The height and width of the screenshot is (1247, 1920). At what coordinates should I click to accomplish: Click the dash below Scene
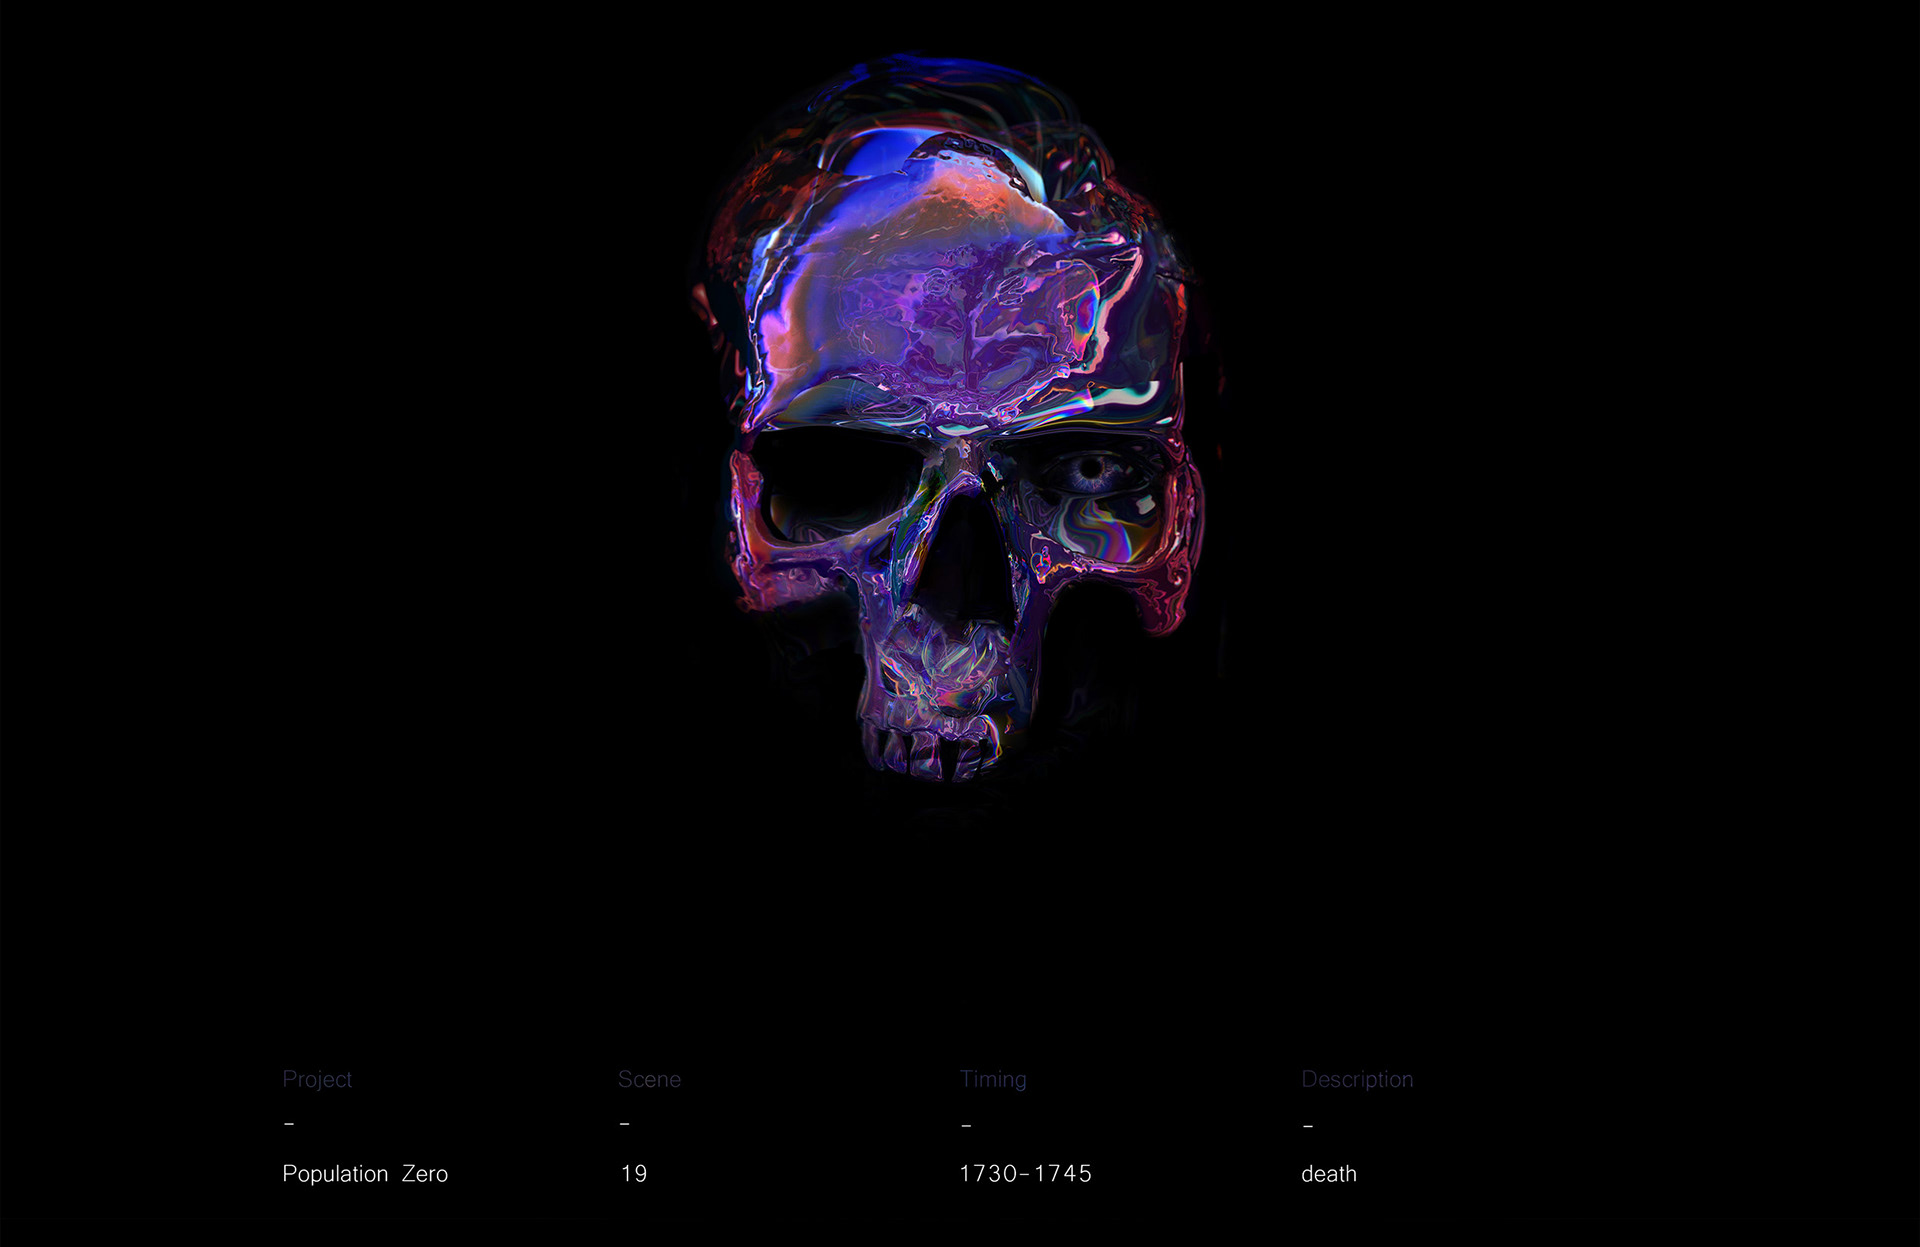click(x=624, y=1124)
